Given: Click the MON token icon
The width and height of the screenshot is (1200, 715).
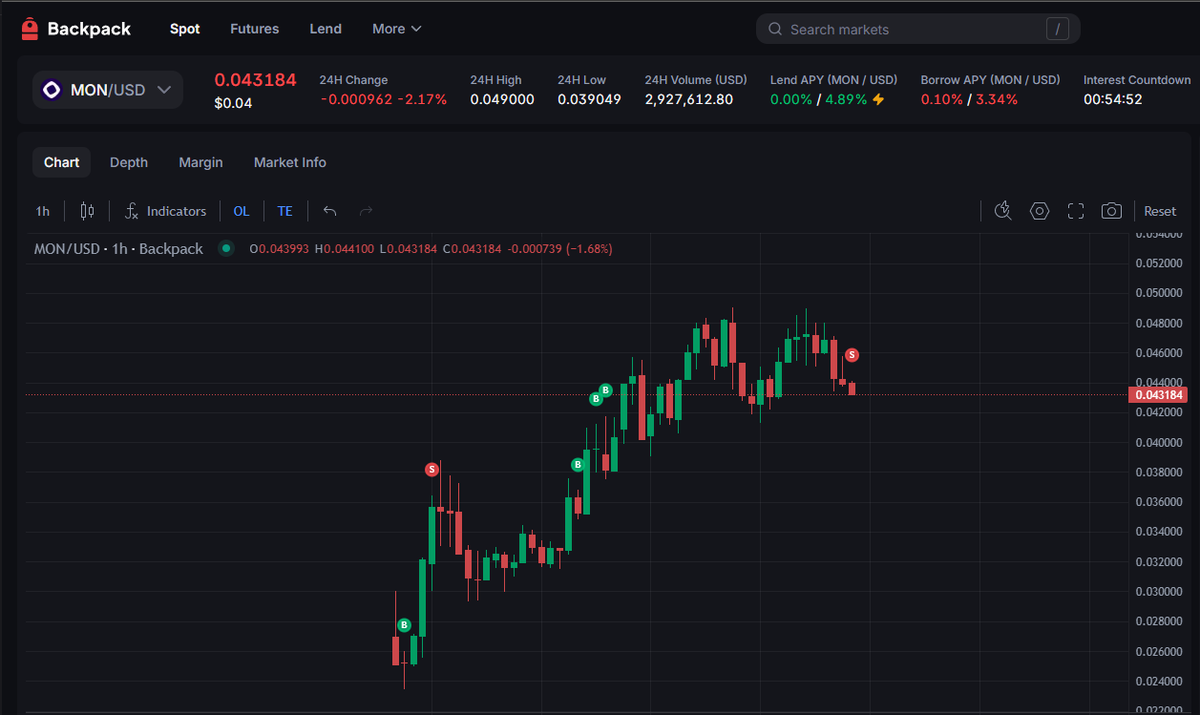Looking at the screenshot, I should pos(51,90).
